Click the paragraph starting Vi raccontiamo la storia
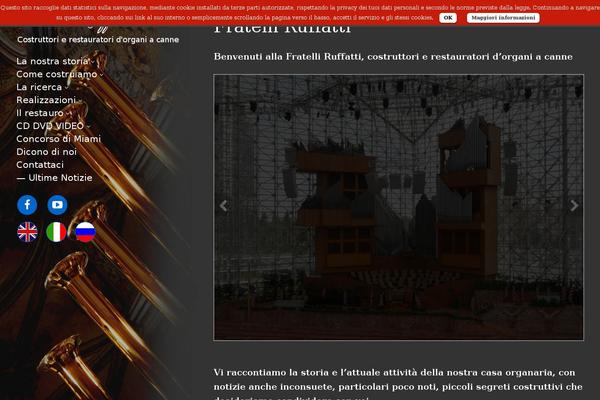This screenshot has height=400, width=600. 398,385
